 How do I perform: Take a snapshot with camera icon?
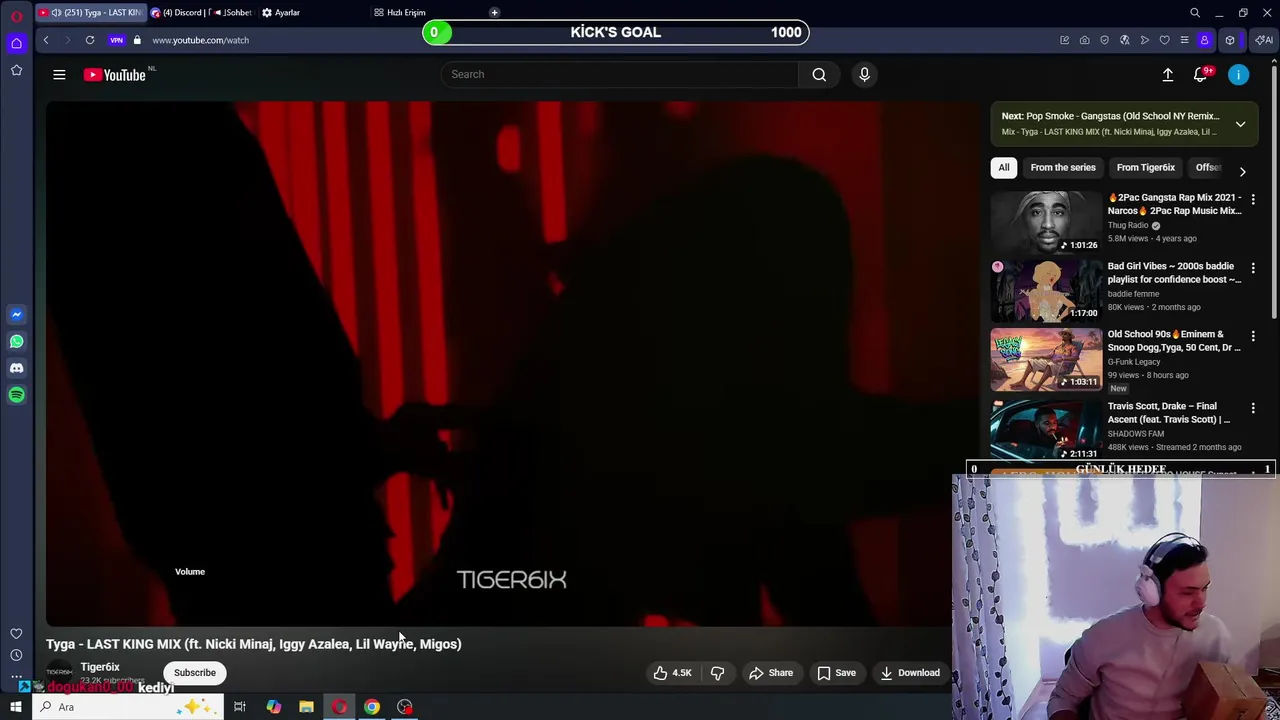pos(1084,40)
